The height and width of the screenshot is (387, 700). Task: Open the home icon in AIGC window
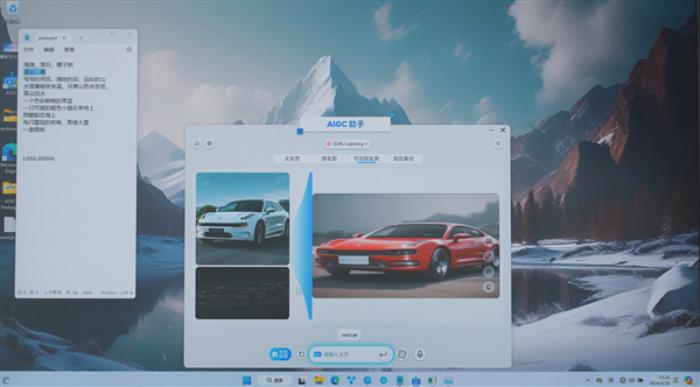[197, 143]
